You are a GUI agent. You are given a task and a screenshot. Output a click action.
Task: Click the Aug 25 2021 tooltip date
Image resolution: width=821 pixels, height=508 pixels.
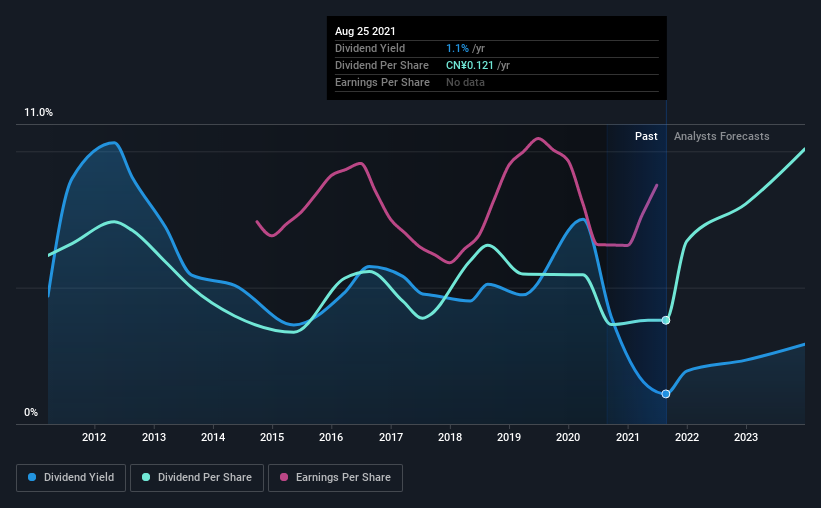(365, 31)
